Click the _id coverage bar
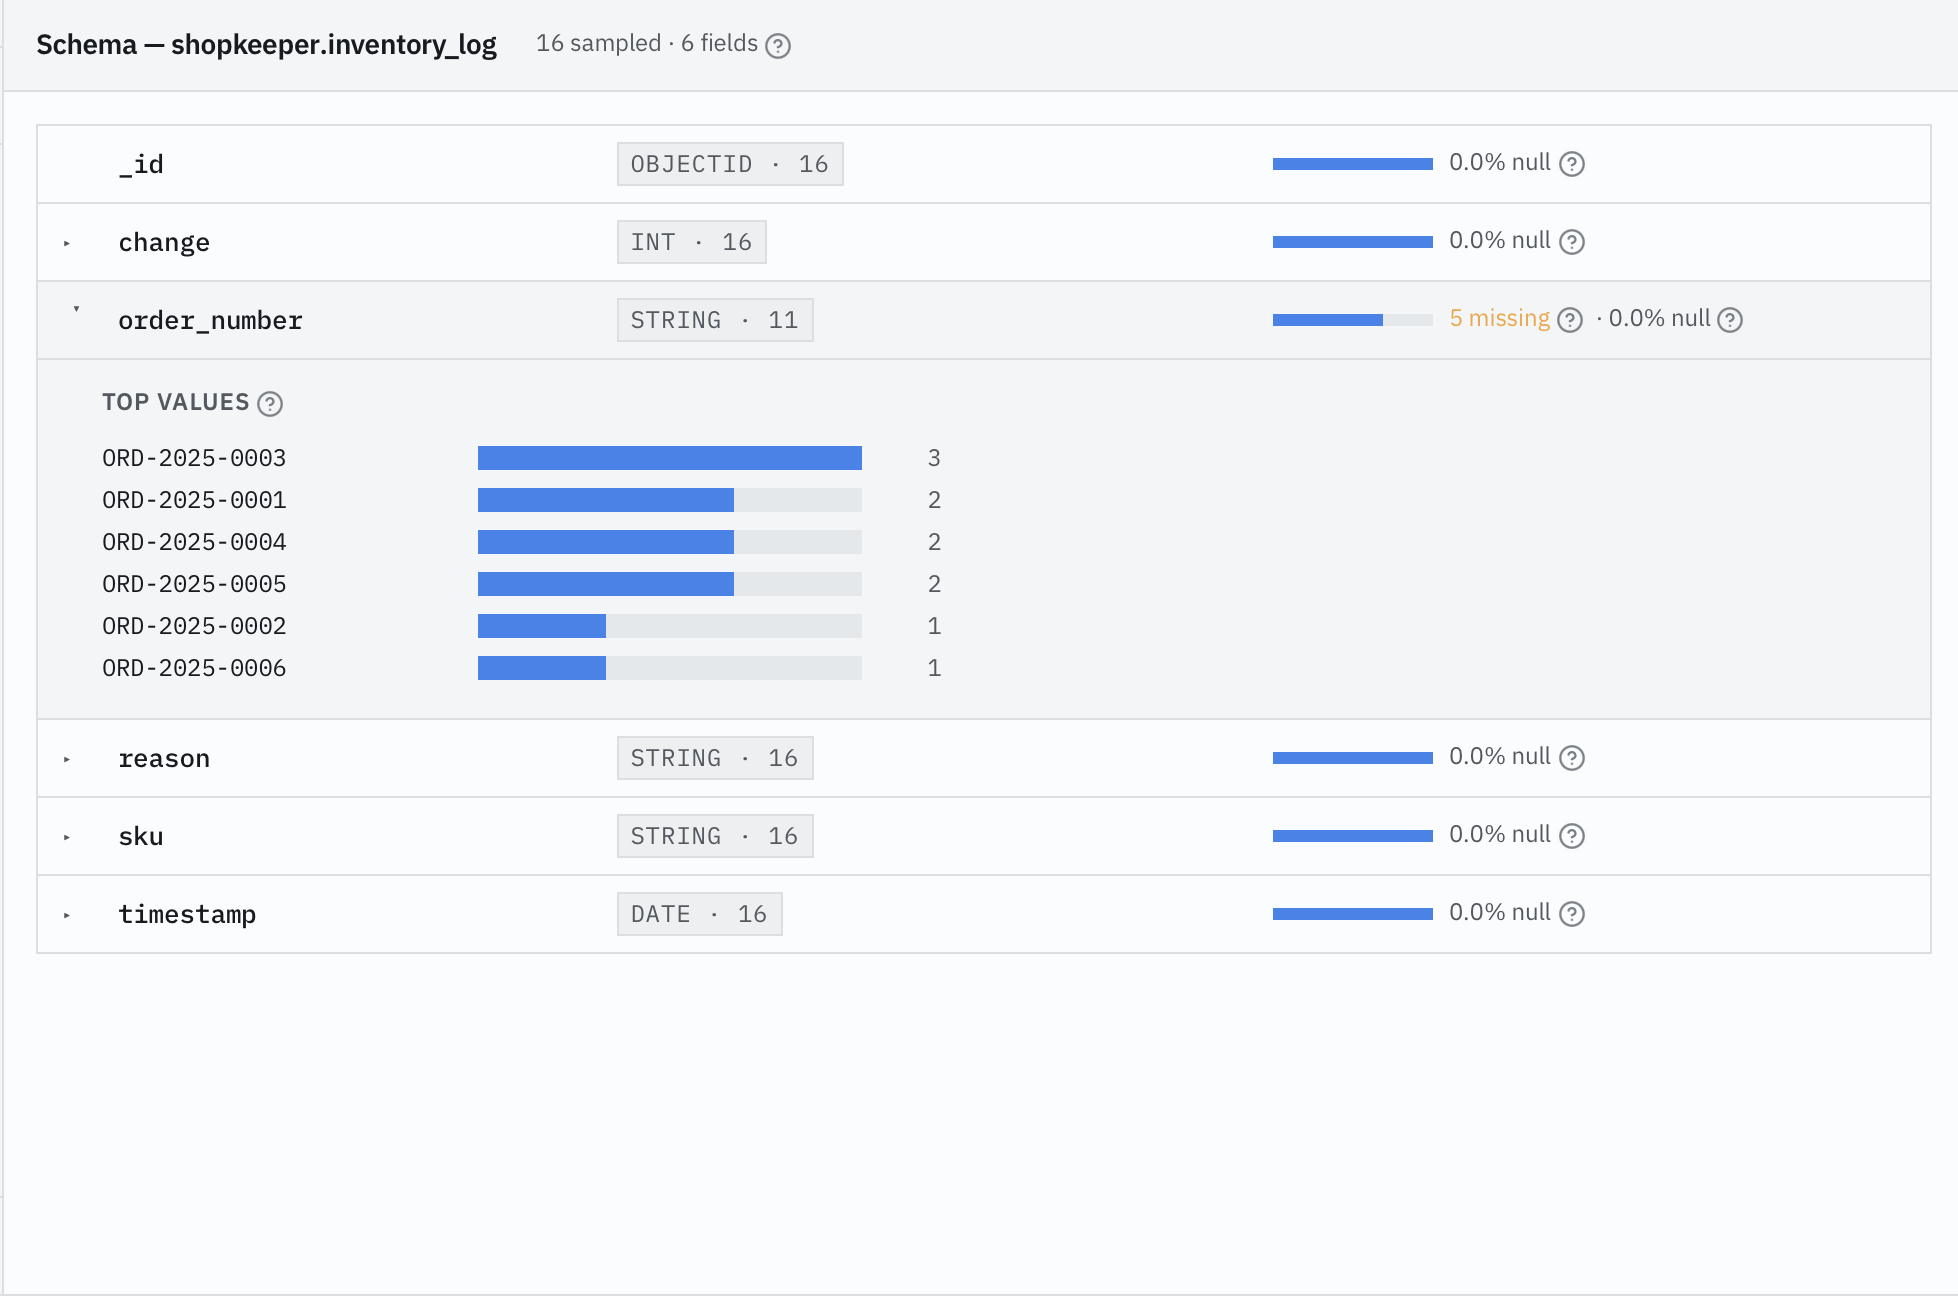Image resolution: width=1958 pixels, height=1296 pixels. pos(1353,164)
